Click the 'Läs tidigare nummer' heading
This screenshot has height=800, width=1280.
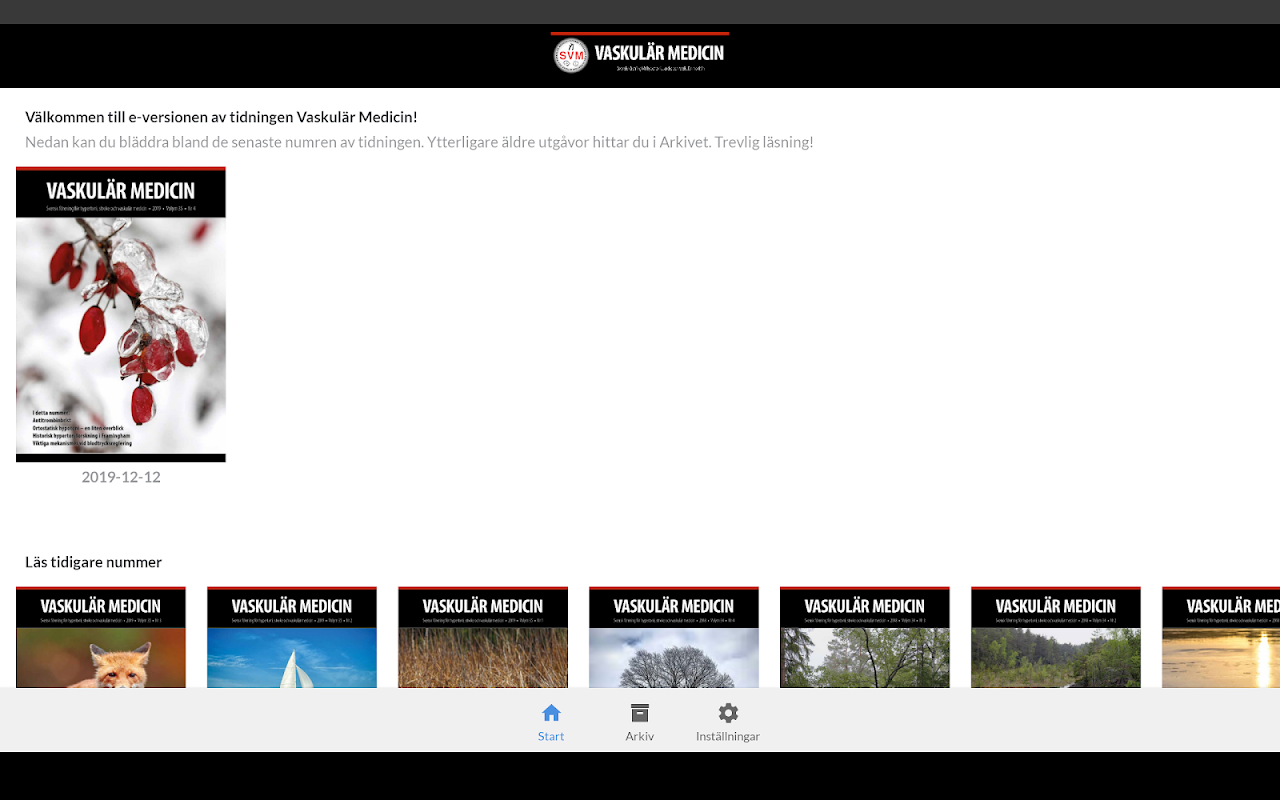pyautogui.click(x=93, y=562)
